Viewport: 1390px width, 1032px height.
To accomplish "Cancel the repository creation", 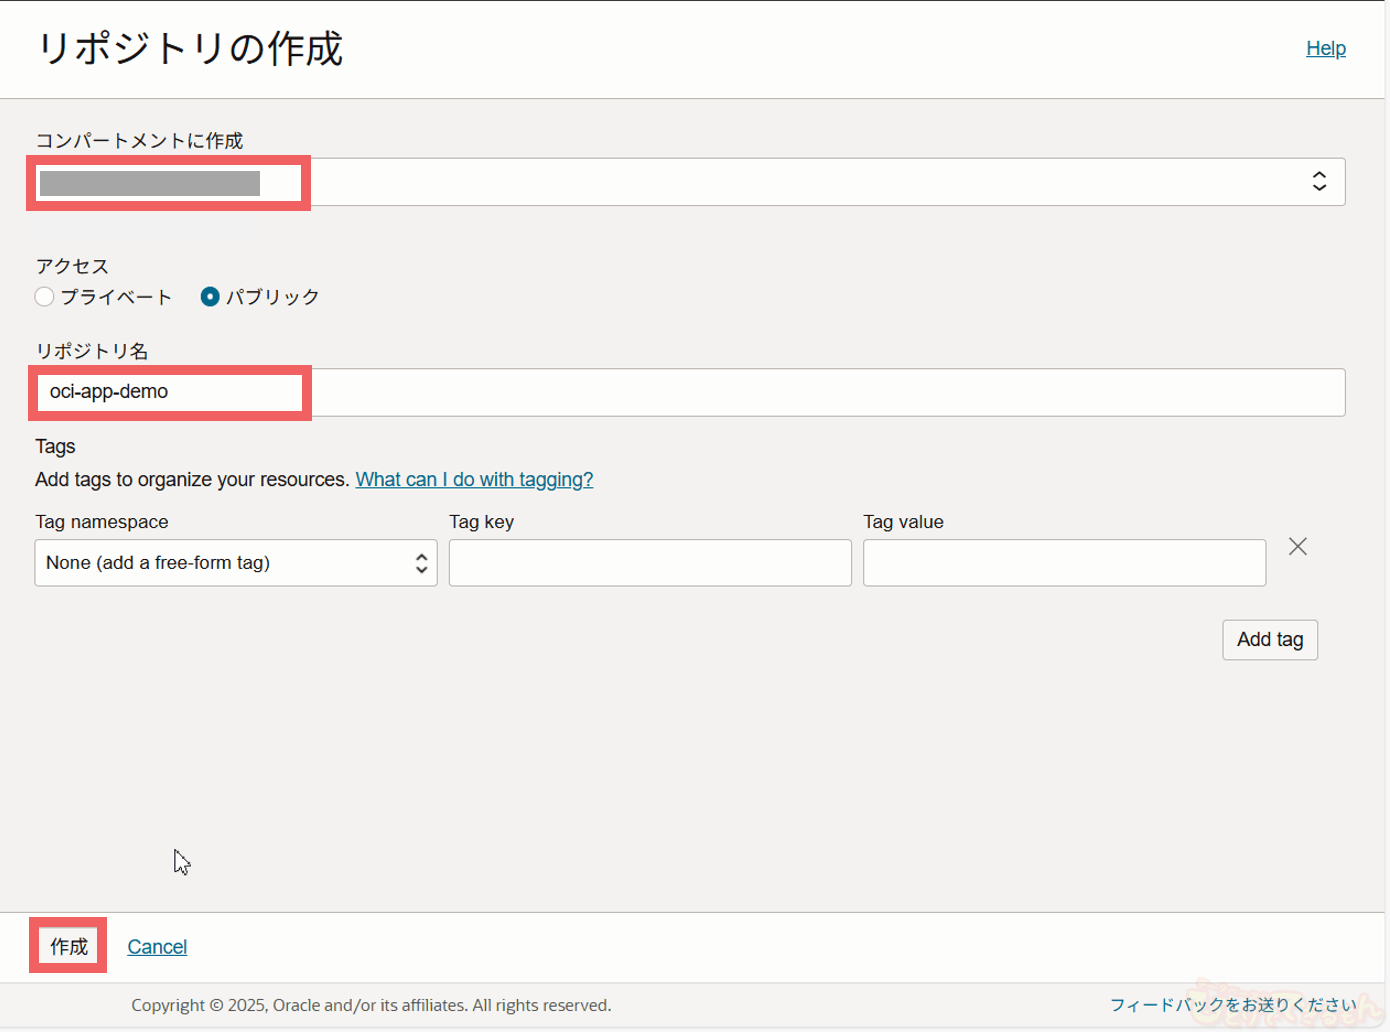I will coord(157,946).
